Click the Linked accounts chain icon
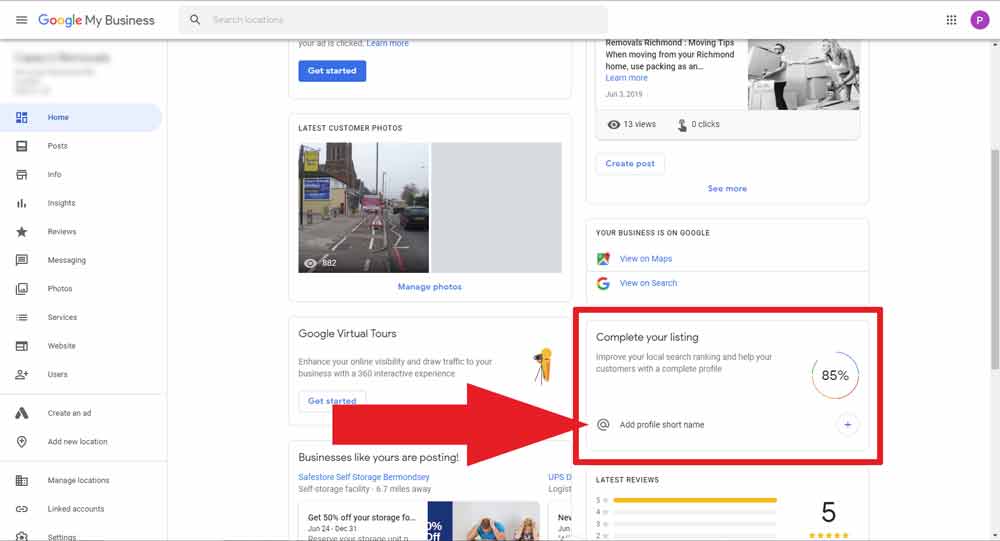 [x=22, y=509]
